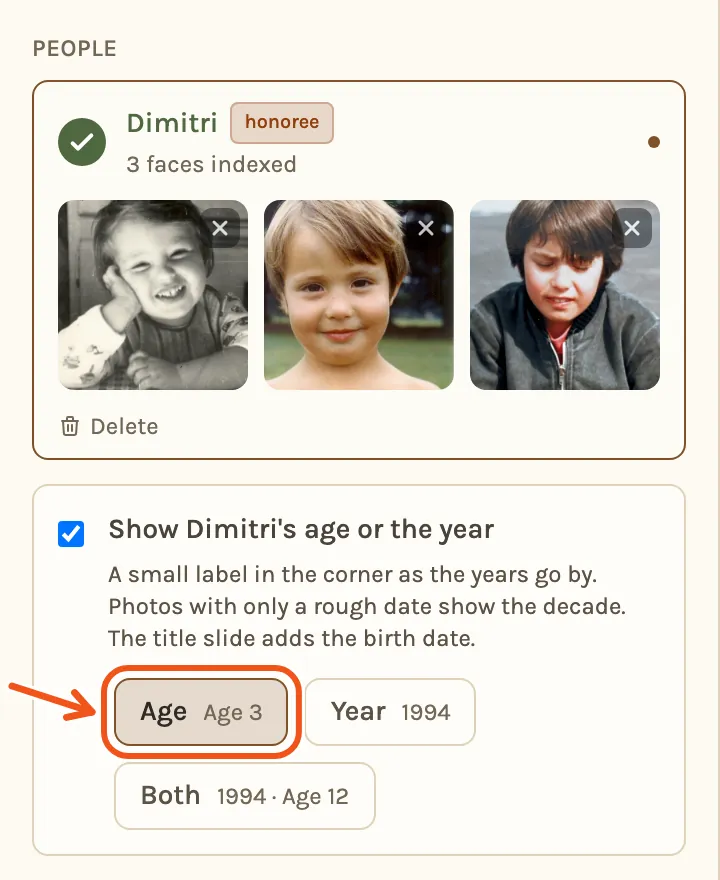This screenshot has width=720, height=880.
Task: Remove the blond child face photo
Action: (x=426, y=228)
